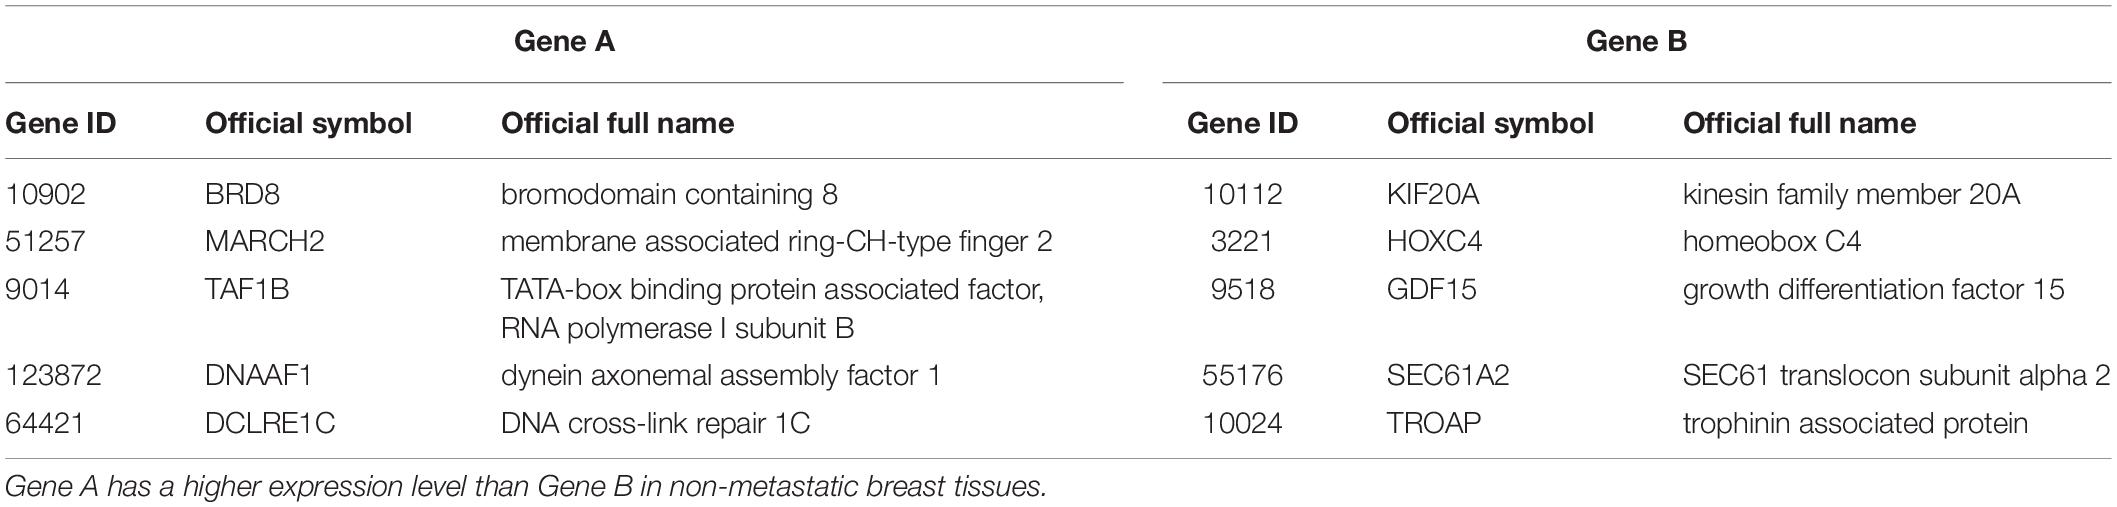Click 'bromodomain containing 8' full name
Viewport: 2117px width, 507px height.
669,193
